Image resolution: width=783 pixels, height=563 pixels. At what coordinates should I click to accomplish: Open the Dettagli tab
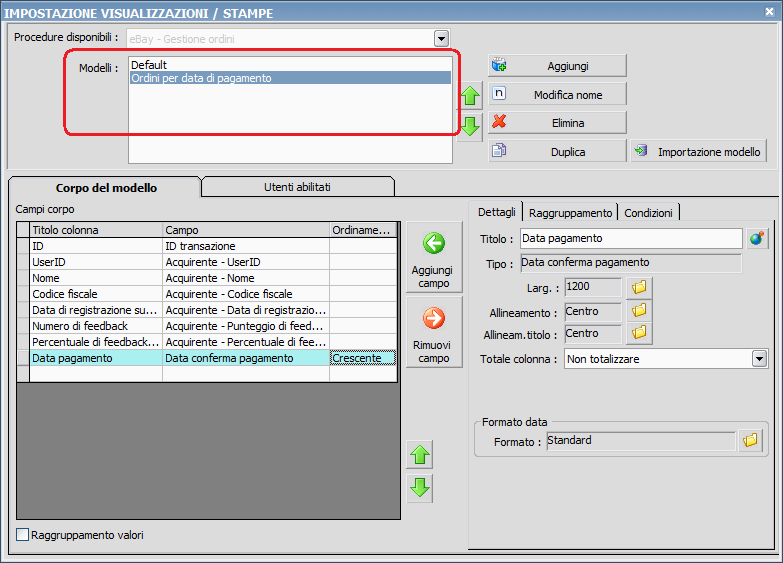tap(496, 212)
